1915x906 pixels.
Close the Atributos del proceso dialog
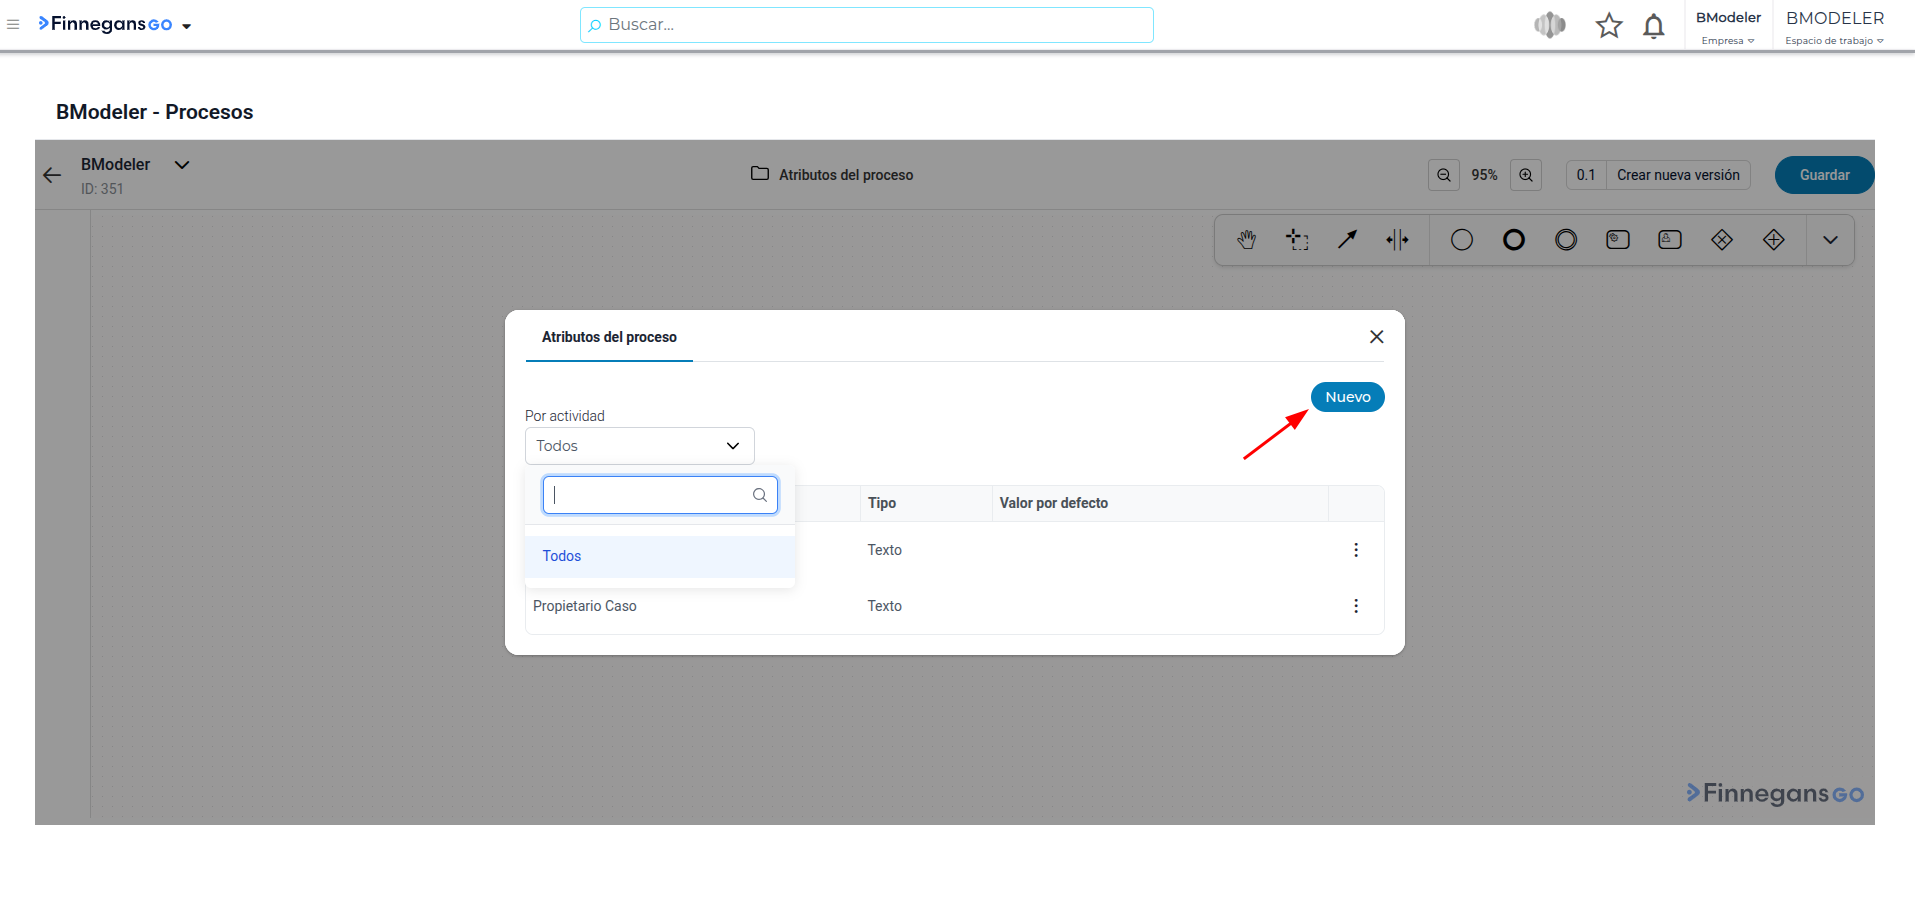[x=1377, y=337]
